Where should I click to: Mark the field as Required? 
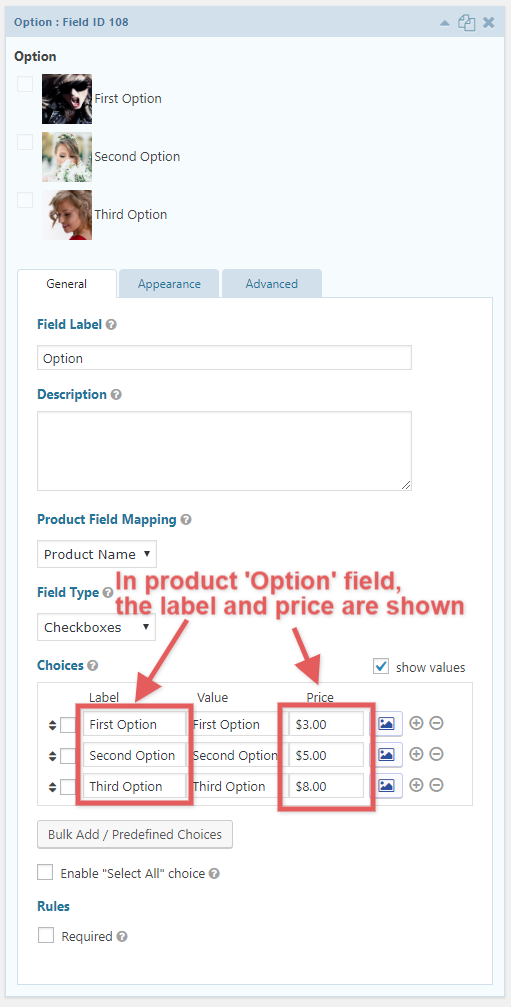[46, 935]
